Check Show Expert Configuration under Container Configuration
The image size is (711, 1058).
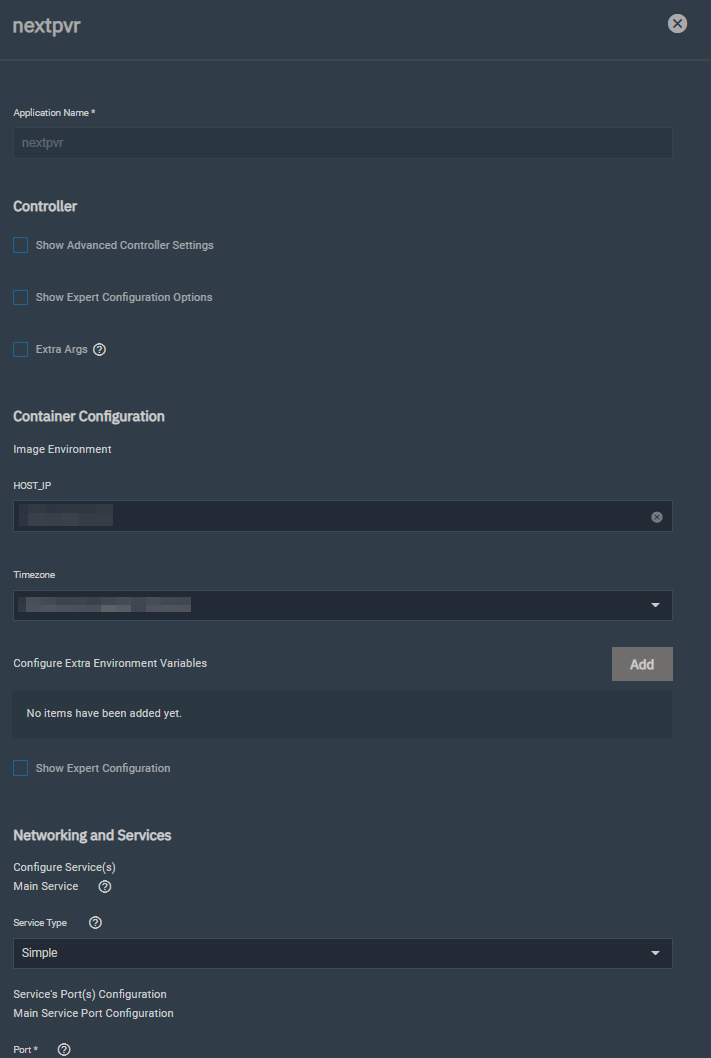tap(21, 768)
